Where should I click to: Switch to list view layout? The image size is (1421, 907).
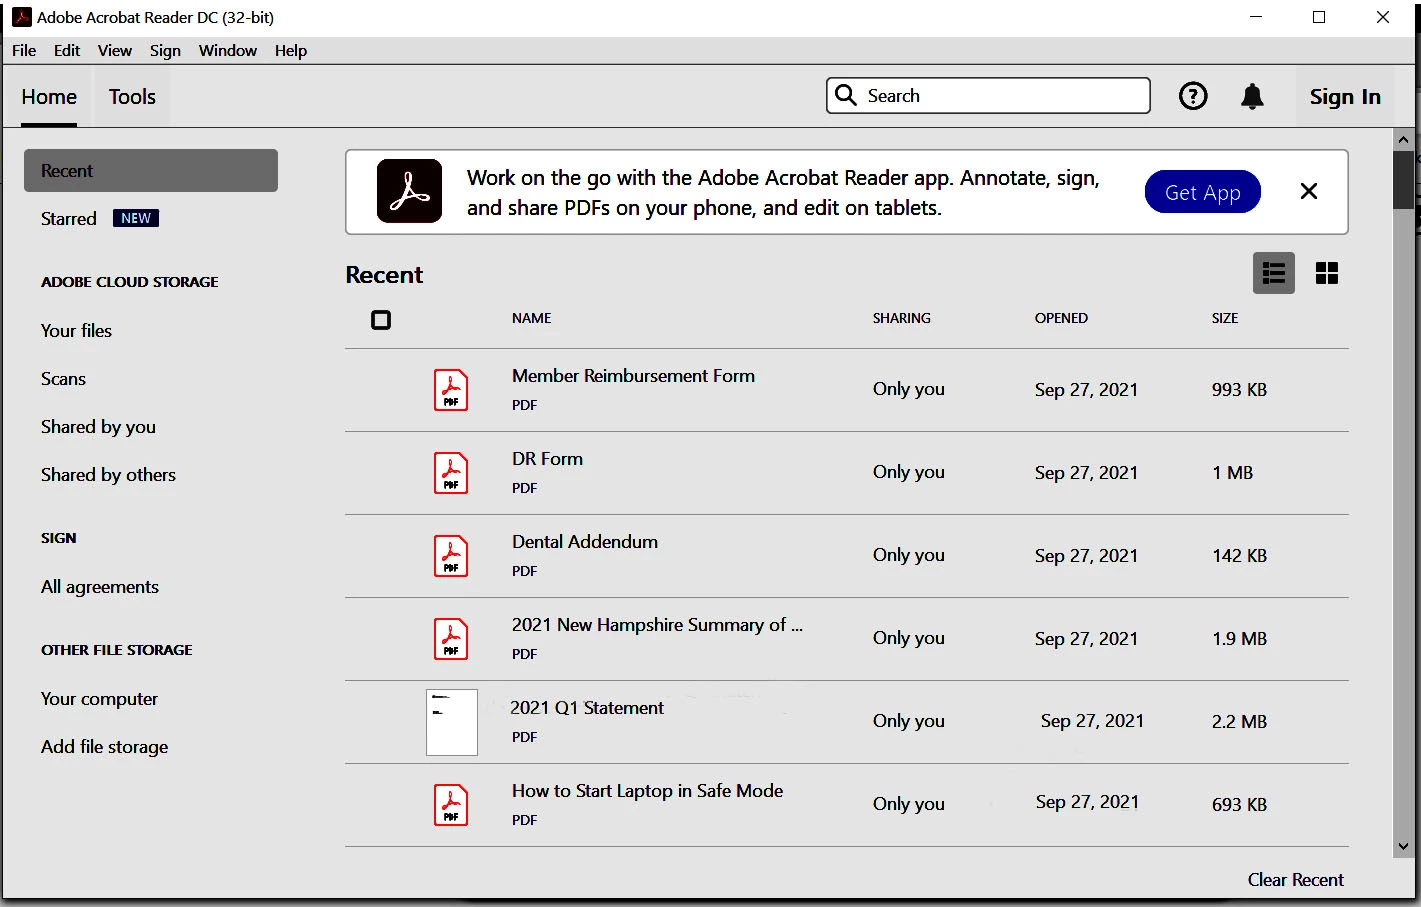point(1274,273)
